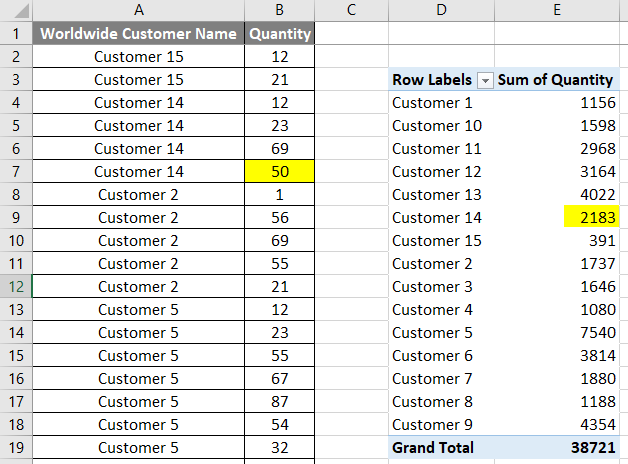This screenshot has width=628, height=464.
Task: Select quantity 56 in row 9
Action: [280, 217]
